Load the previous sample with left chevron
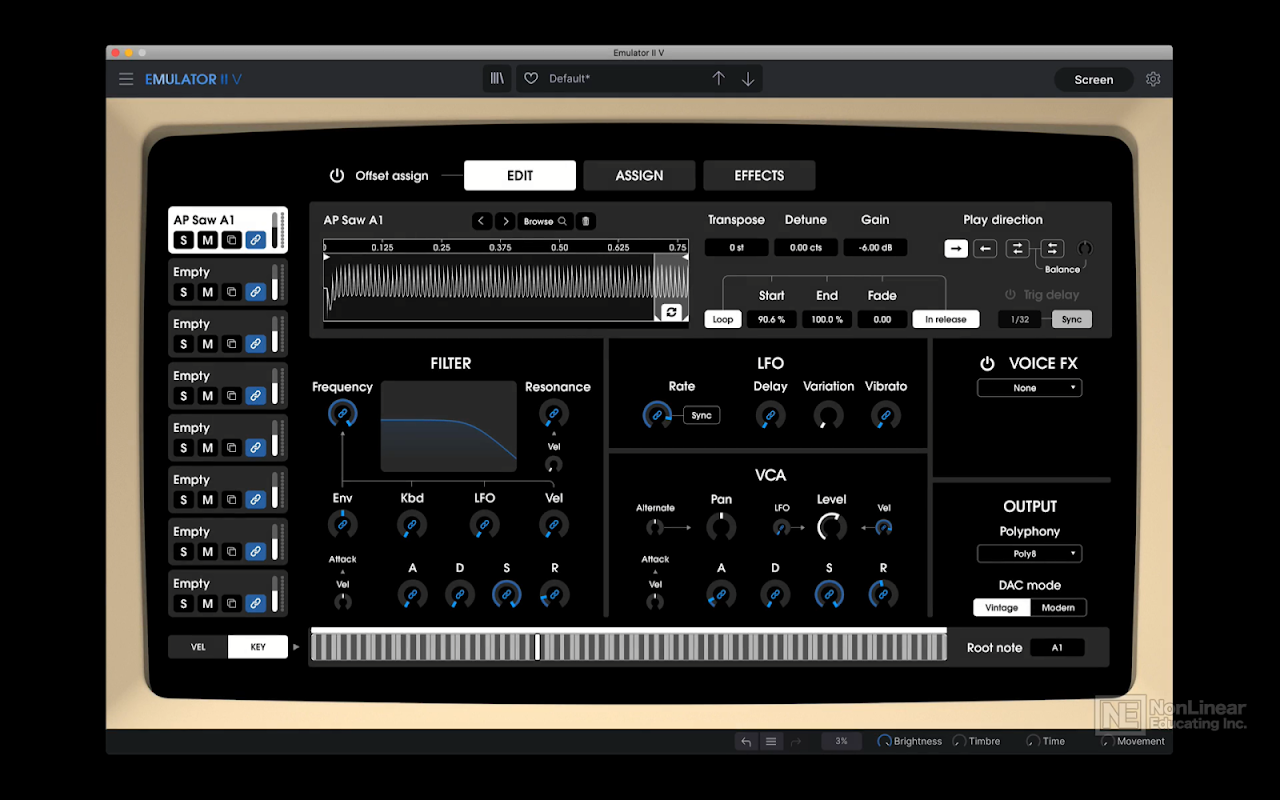Image resolution: width=1280 pixels, height=800 pixels. (481, 221)
